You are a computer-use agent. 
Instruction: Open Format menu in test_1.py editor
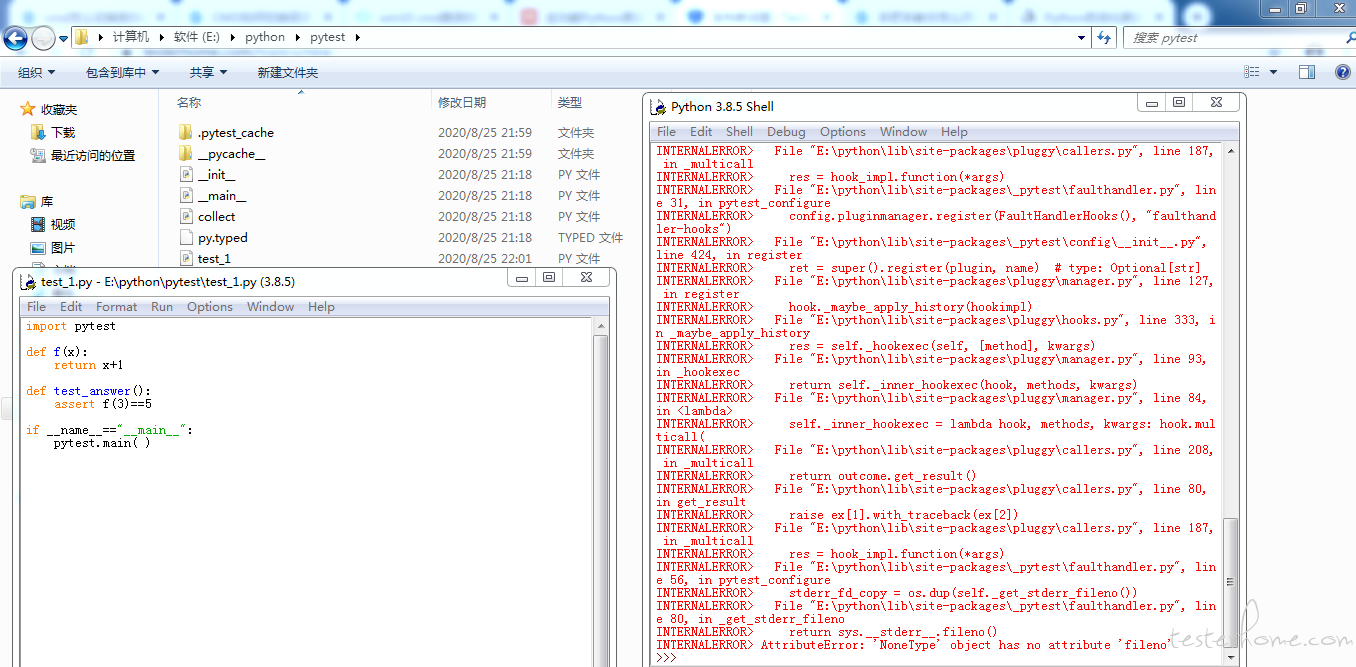coord(117,306)
